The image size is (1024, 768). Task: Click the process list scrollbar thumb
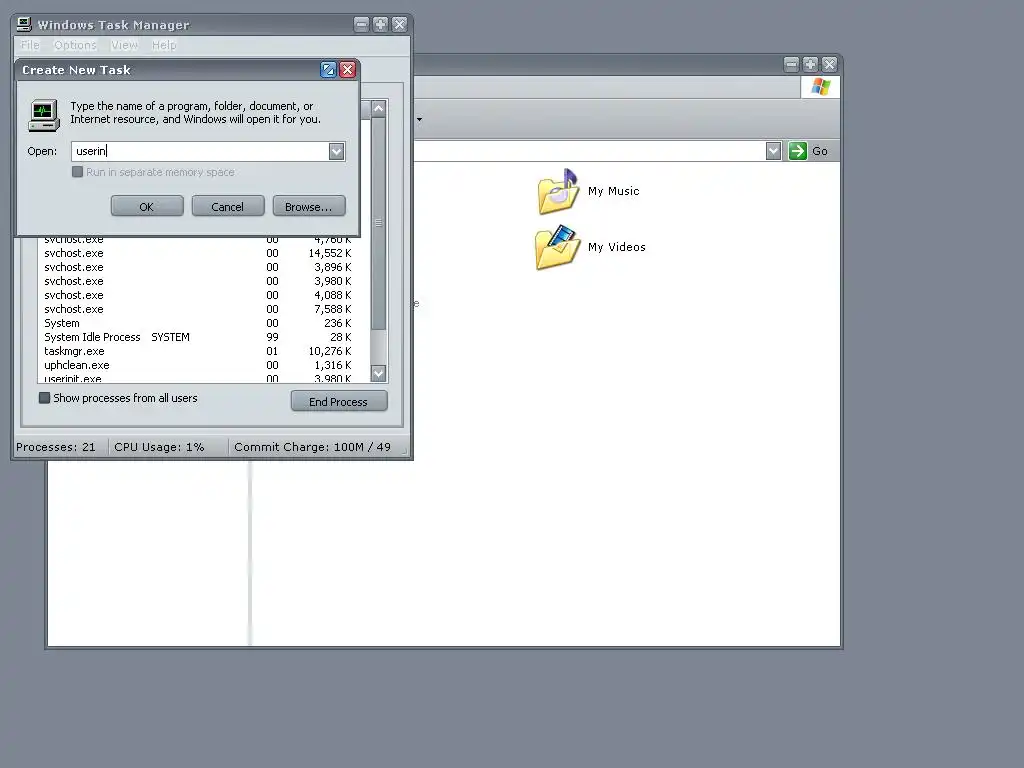point(379,223)
